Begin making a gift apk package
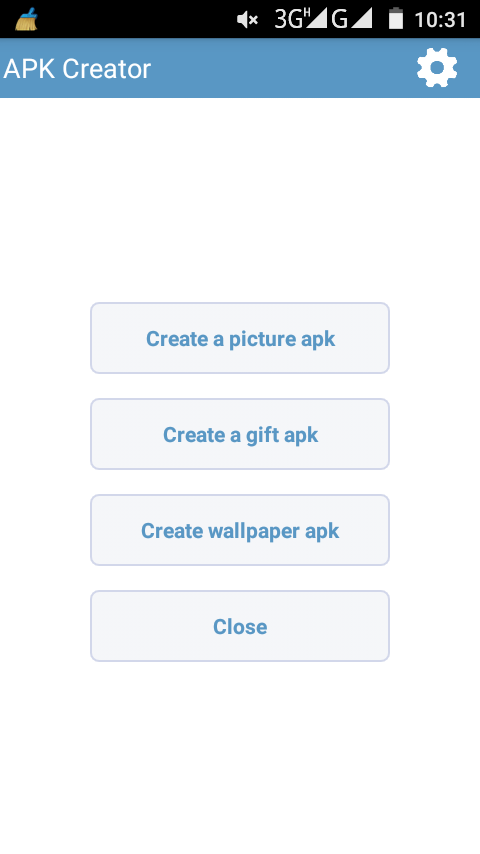The image size is (480, 854). click(x=240, y=434)
